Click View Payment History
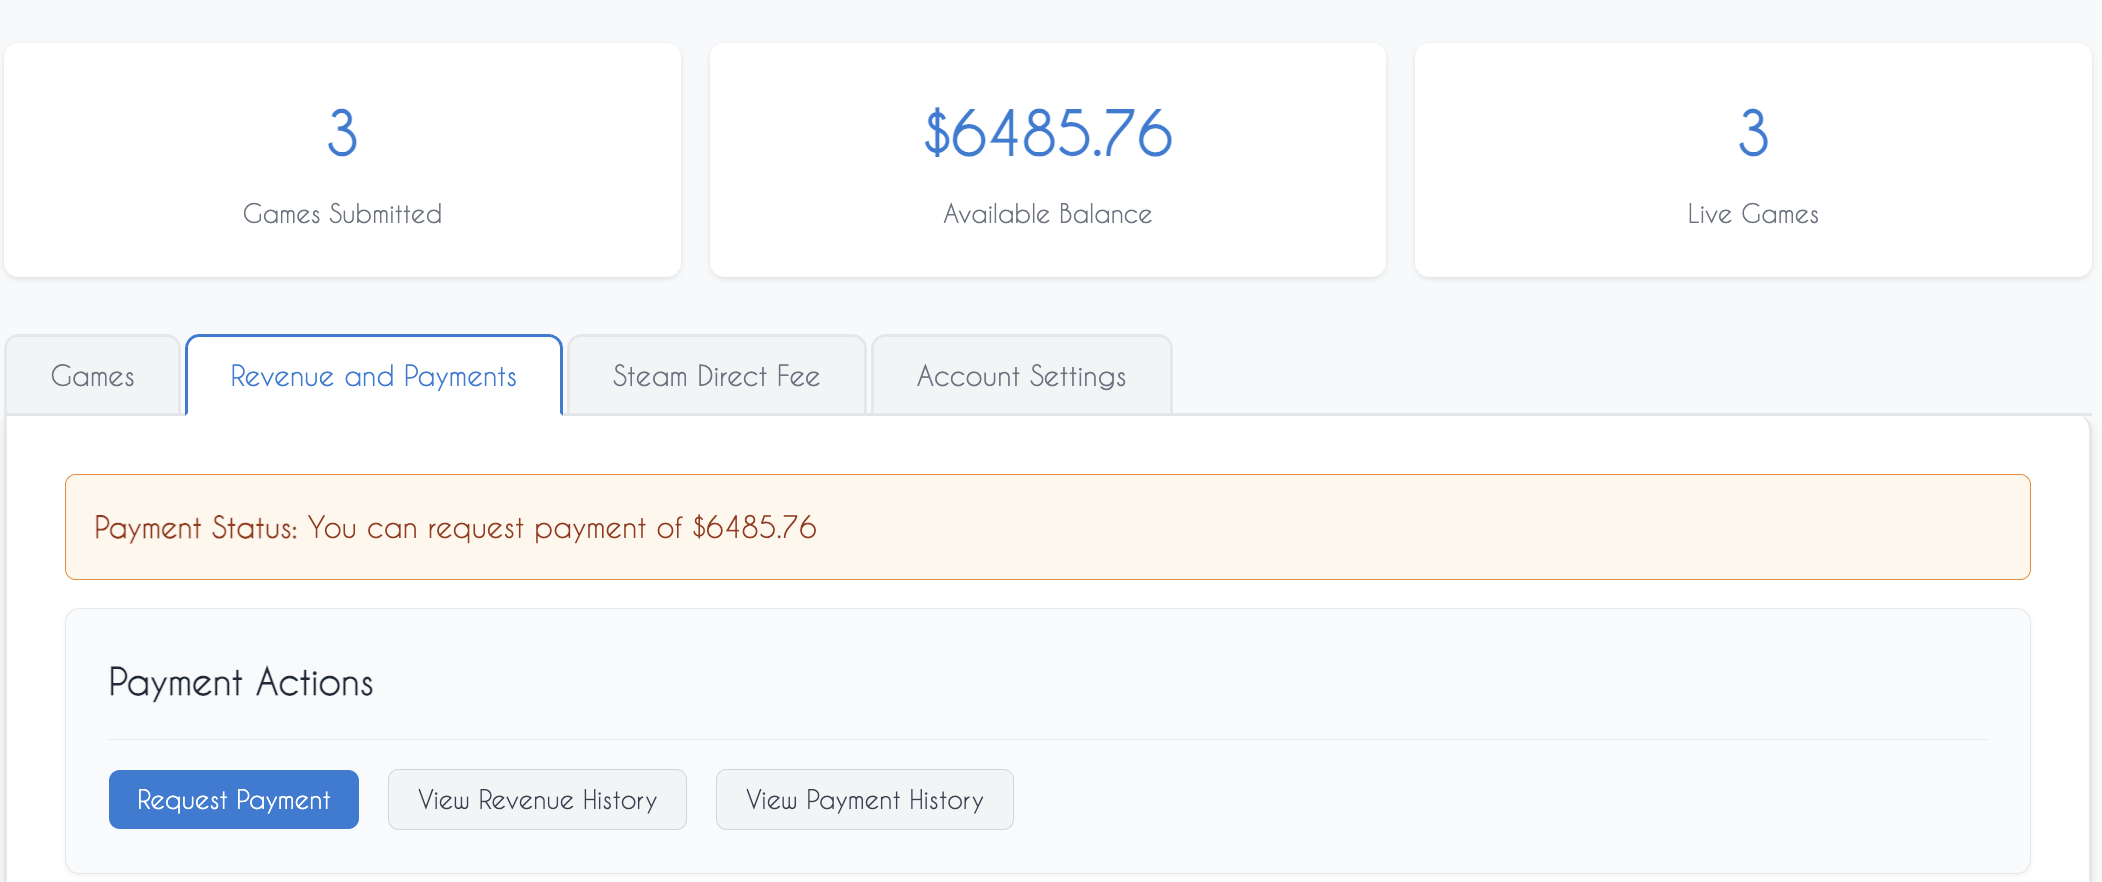Image resolution: width=2102 pixels, height=882 pixels. tap(864, 799)
